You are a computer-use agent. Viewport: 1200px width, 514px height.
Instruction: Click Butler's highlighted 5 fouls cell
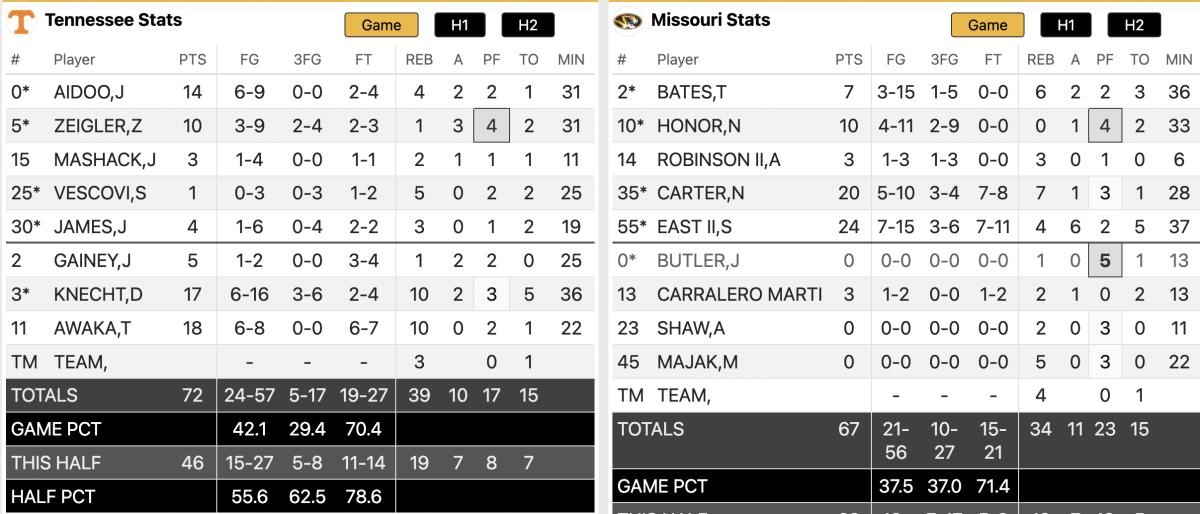tap(1105, 261)
